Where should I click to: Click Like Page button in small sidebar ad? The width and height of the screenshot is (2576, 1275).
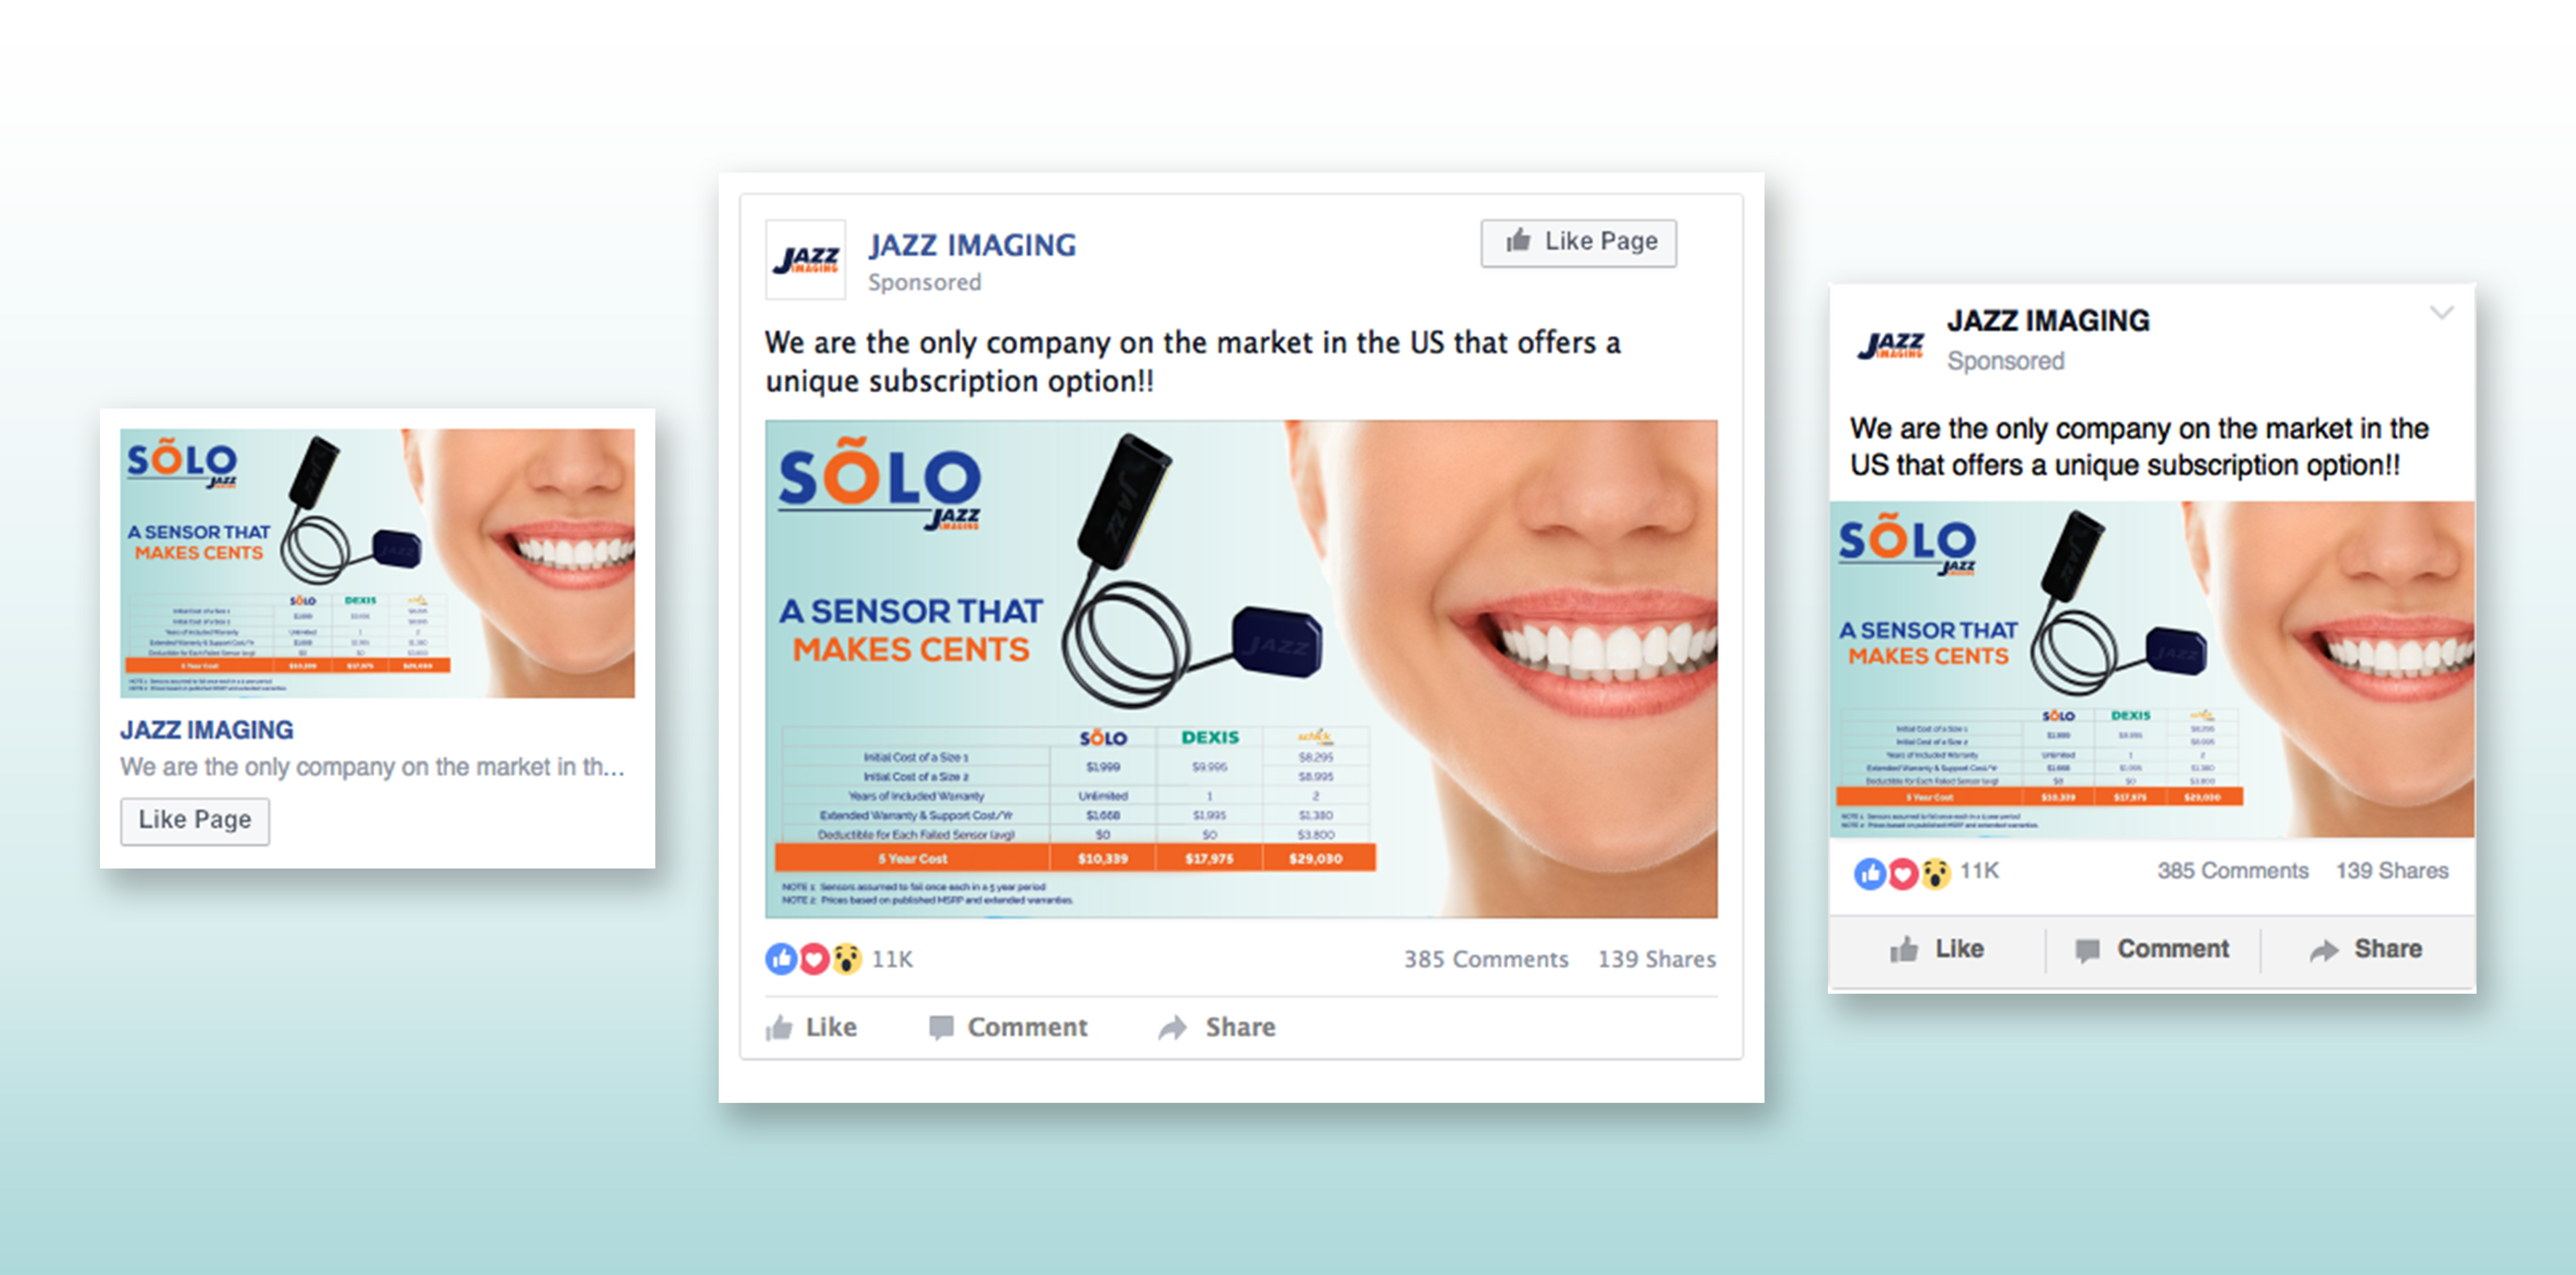[x=195, y=820]
